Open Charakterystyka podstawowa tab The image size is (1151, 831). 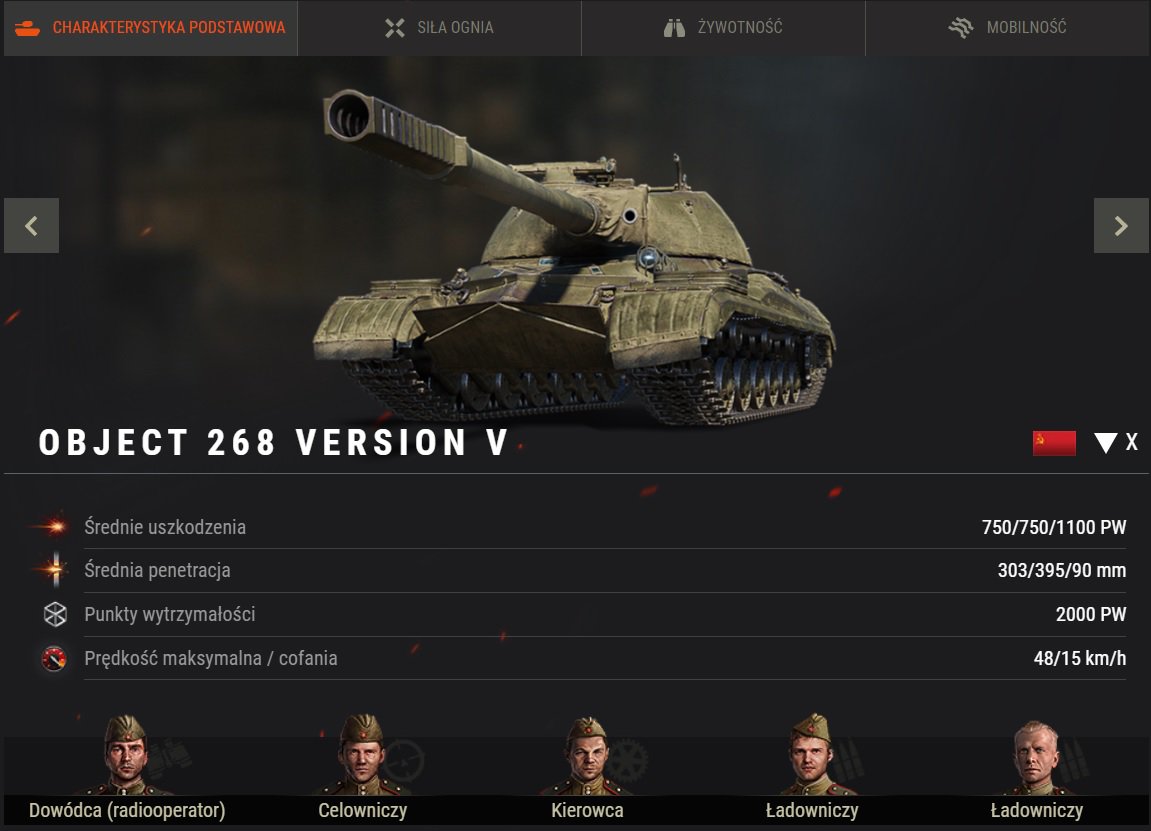[150, 28]
